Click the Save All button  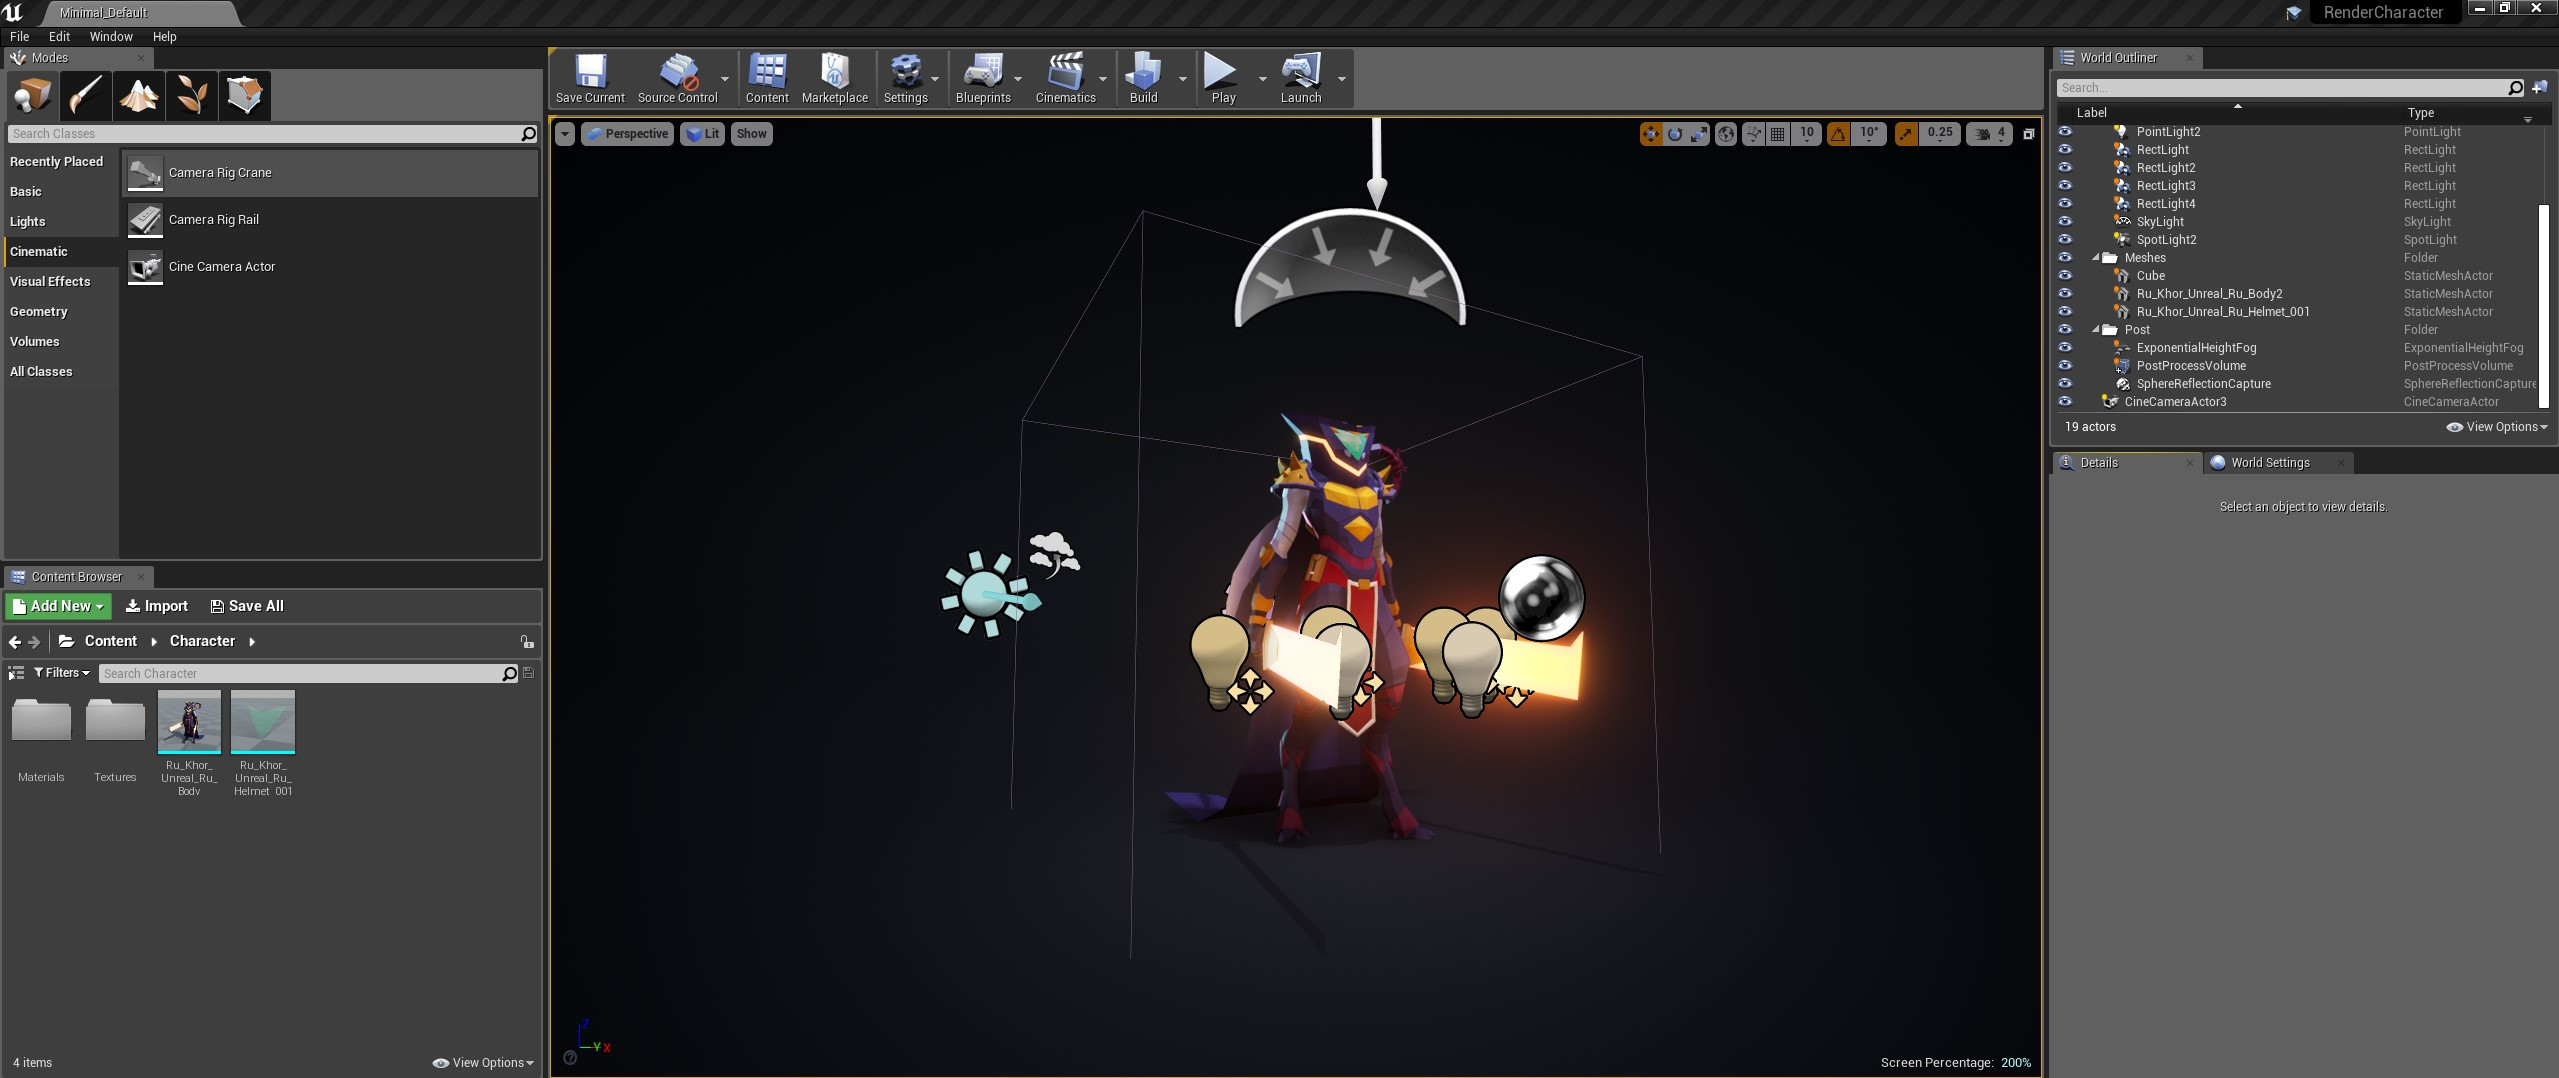[x=247, y=606]
